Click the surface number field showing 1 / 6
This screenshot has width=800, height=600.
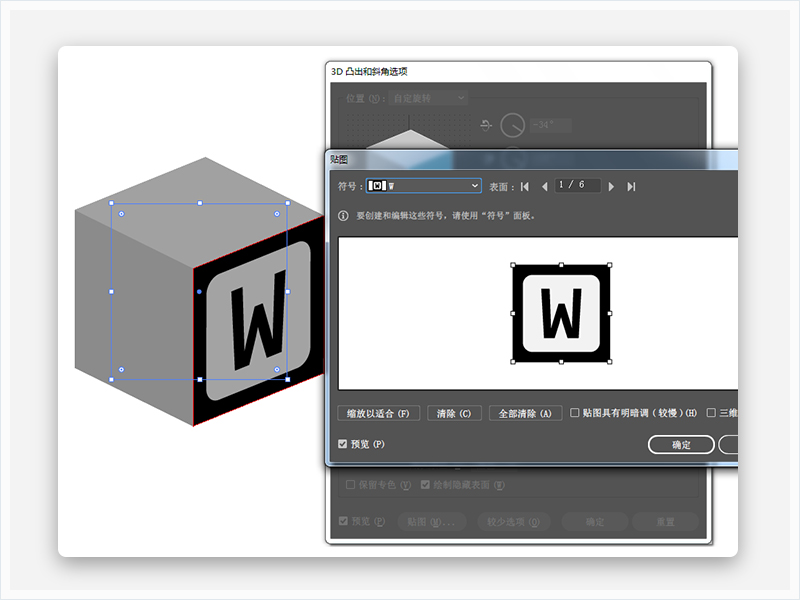click(x=577, y=186)
